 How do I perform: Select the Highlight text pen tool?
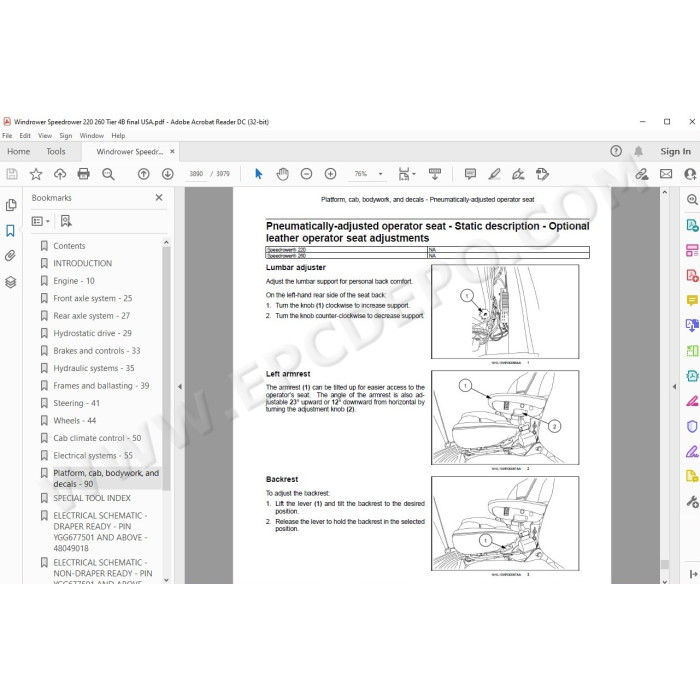pyautogui.click(x=494, y=174)
